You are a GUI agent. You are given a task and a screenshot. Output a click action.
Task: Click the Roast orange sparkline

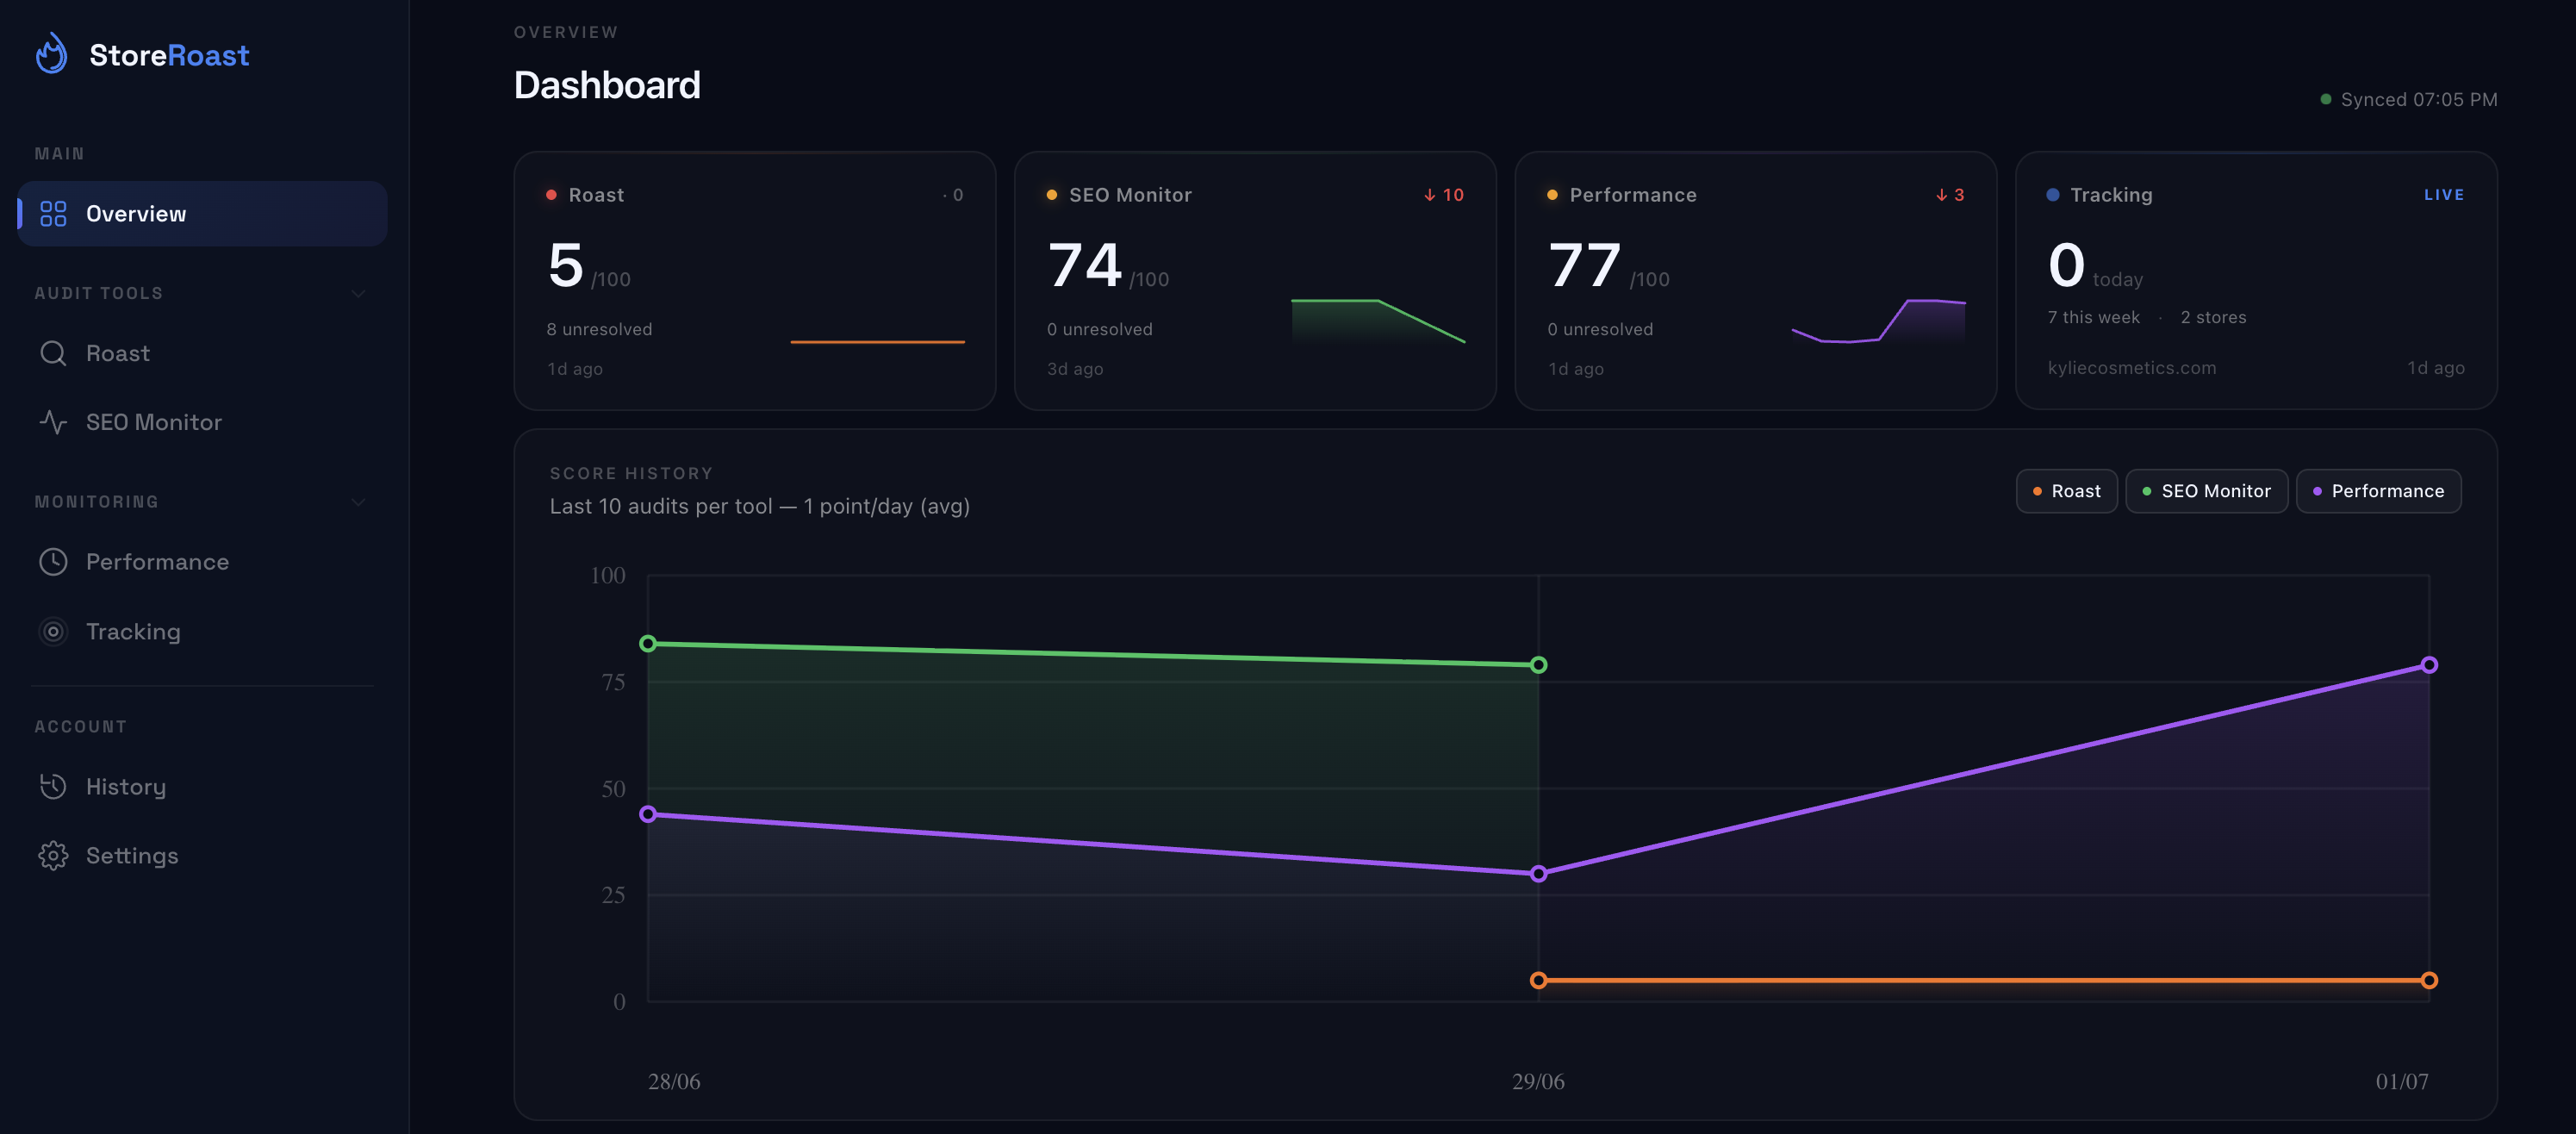coord(877,342)
